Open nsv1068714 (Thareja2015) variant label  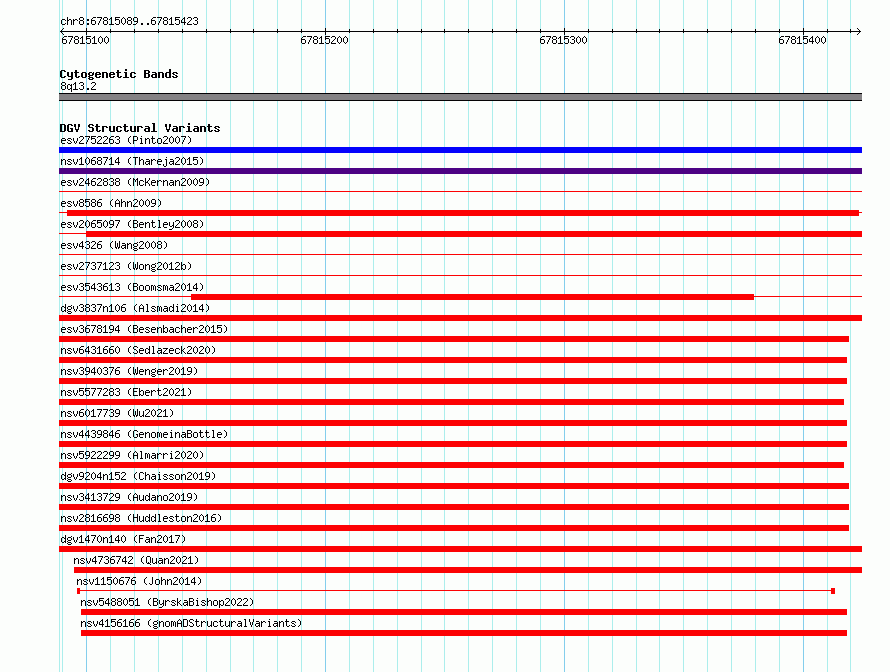[x=132, y=161]
